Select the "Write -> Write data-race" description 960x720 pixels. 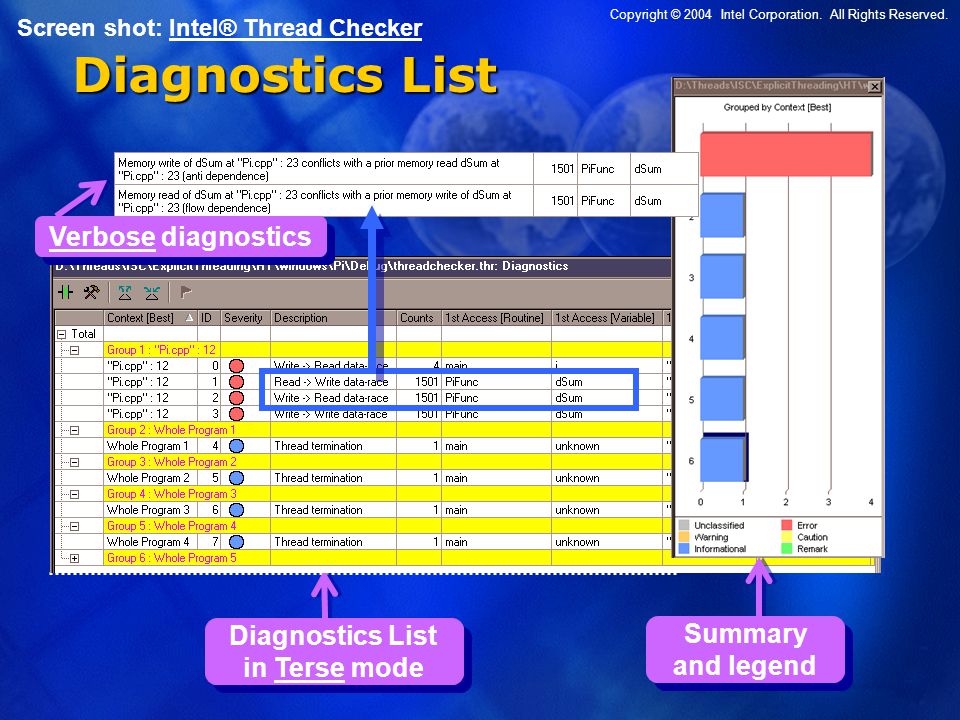[331, 414]
